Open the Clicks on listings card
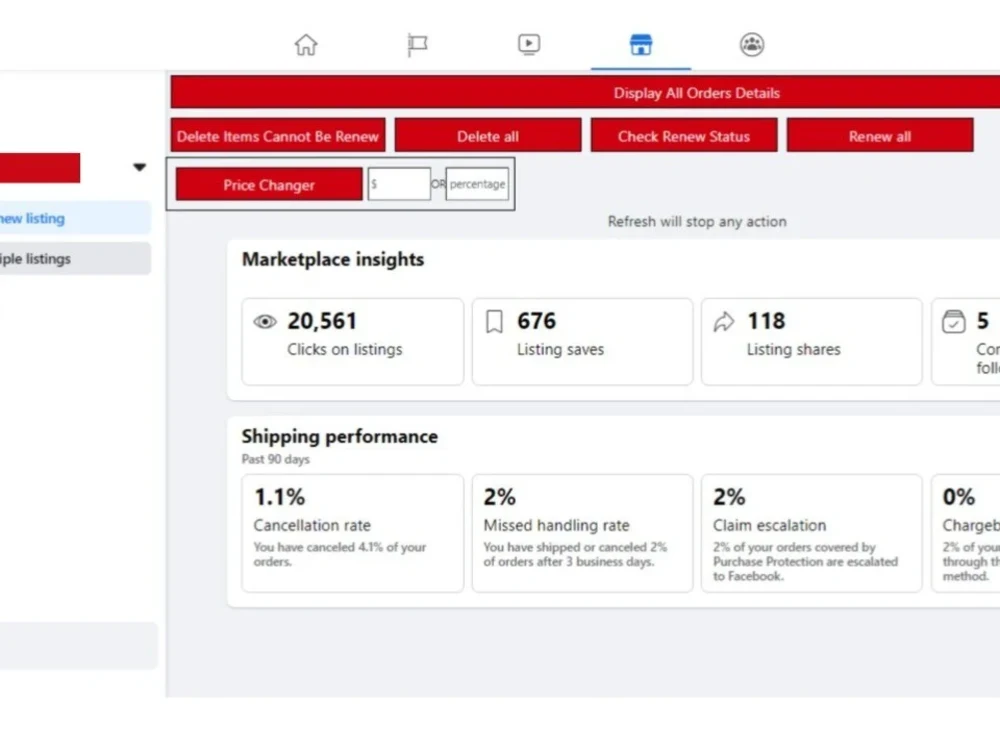Image resolution: width=1000 pixels, height=750 pixels. pos(353,341)
